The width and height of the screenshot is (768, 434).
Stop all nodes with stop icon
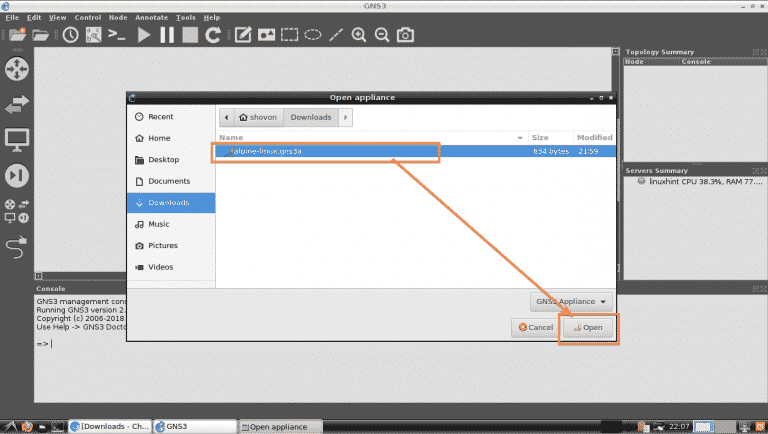[x=190, y=35]
